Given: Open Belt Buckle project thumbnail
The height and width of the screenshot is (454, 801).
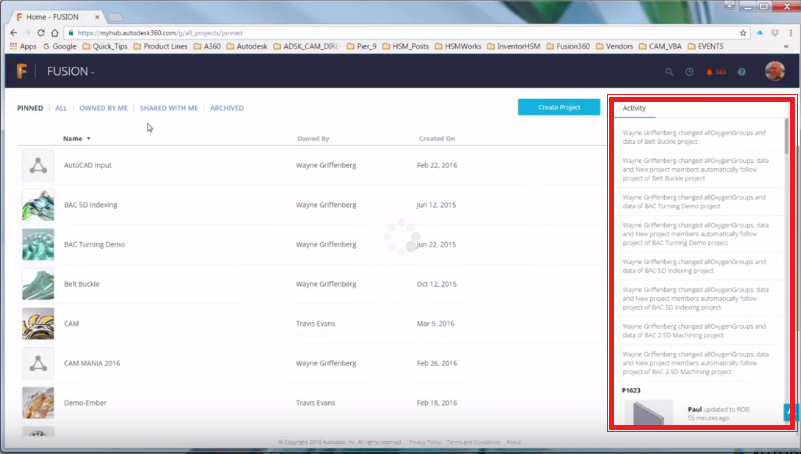Looking at the screenshot, I should click(38, 284).
